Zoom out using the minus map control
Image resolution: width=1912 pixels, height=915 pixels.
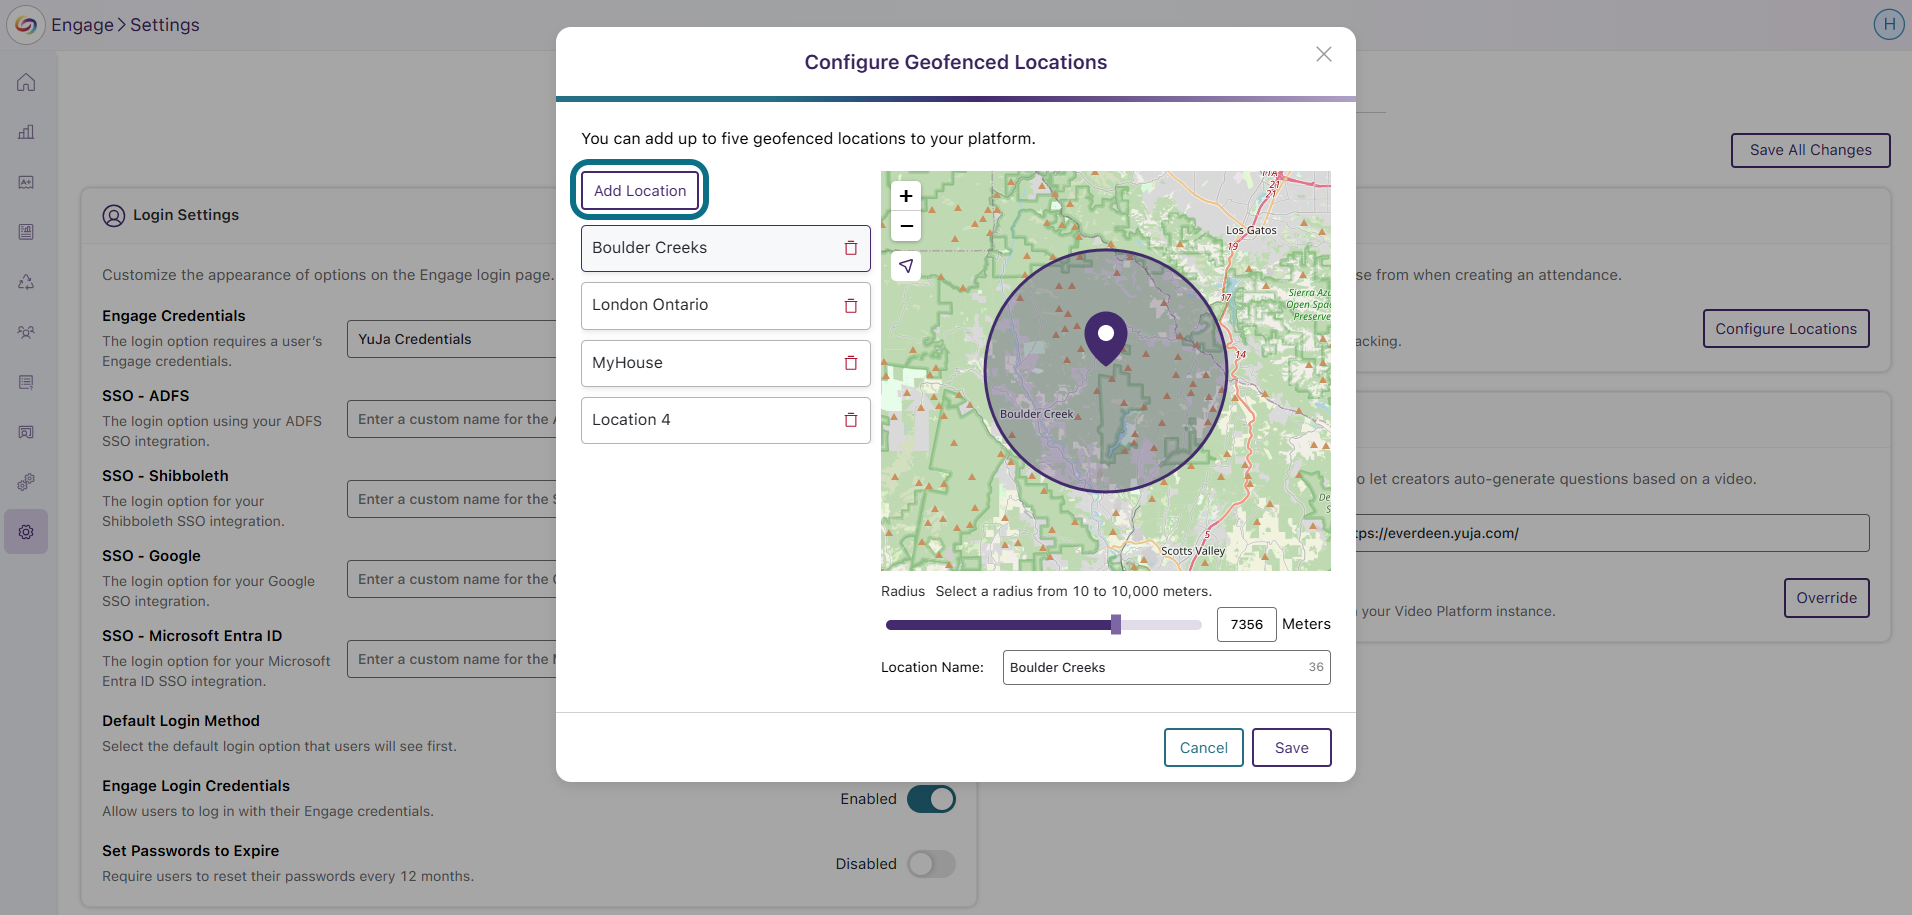[x=905, y=227]
